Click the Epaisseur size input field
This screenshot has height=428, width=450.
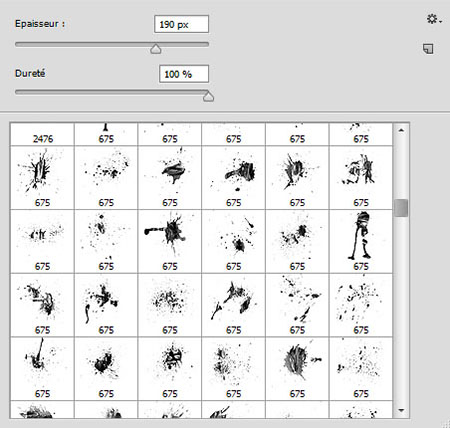click(182, 24)
